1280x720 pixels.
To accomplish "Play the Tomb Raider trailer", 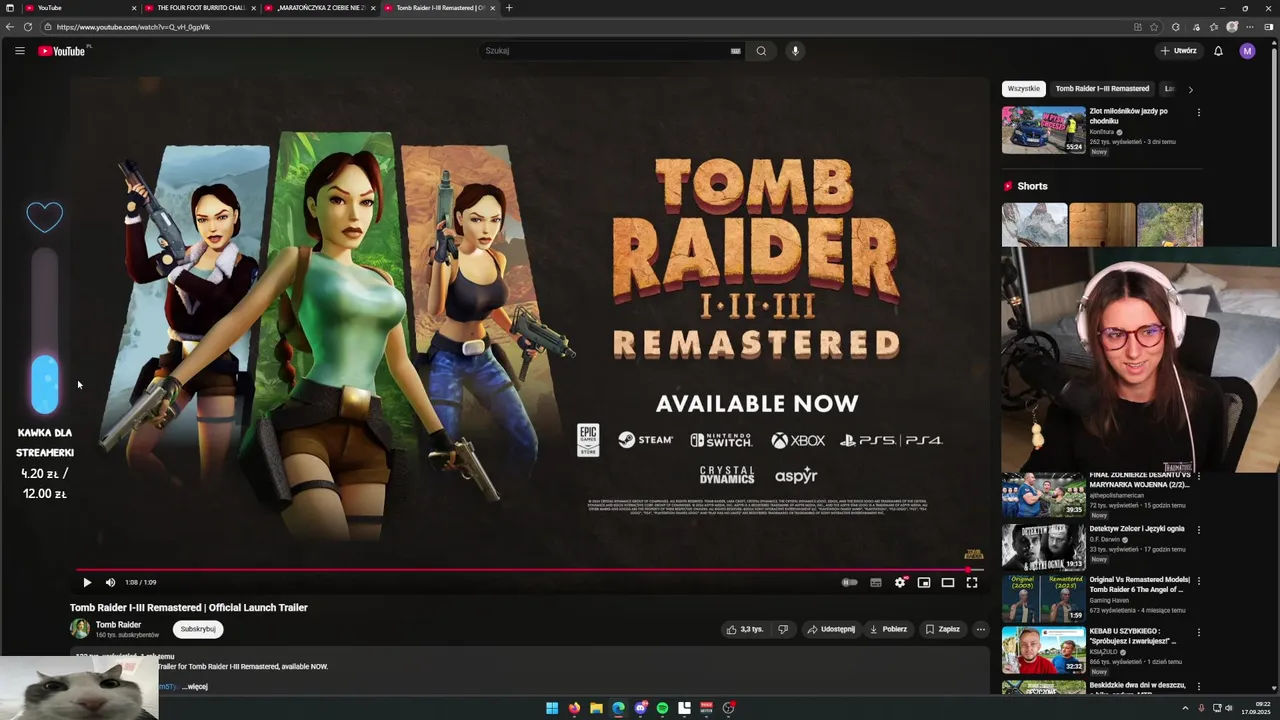I will tap(87, 582).
